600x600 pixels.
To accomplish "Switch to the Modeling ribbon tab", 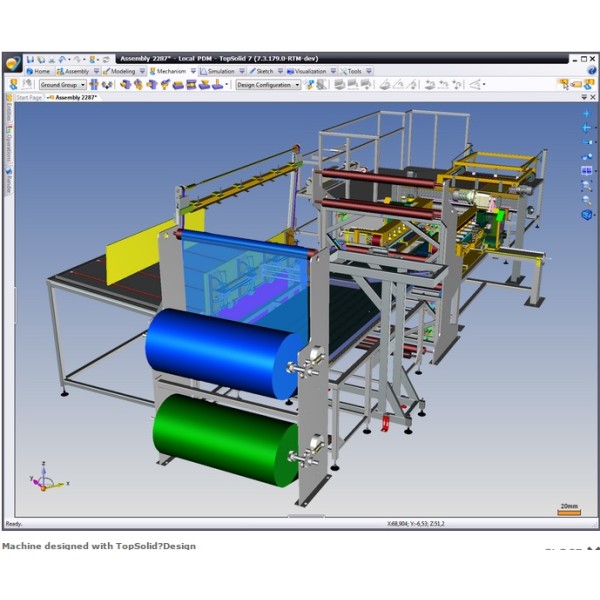I will [119, 71].
